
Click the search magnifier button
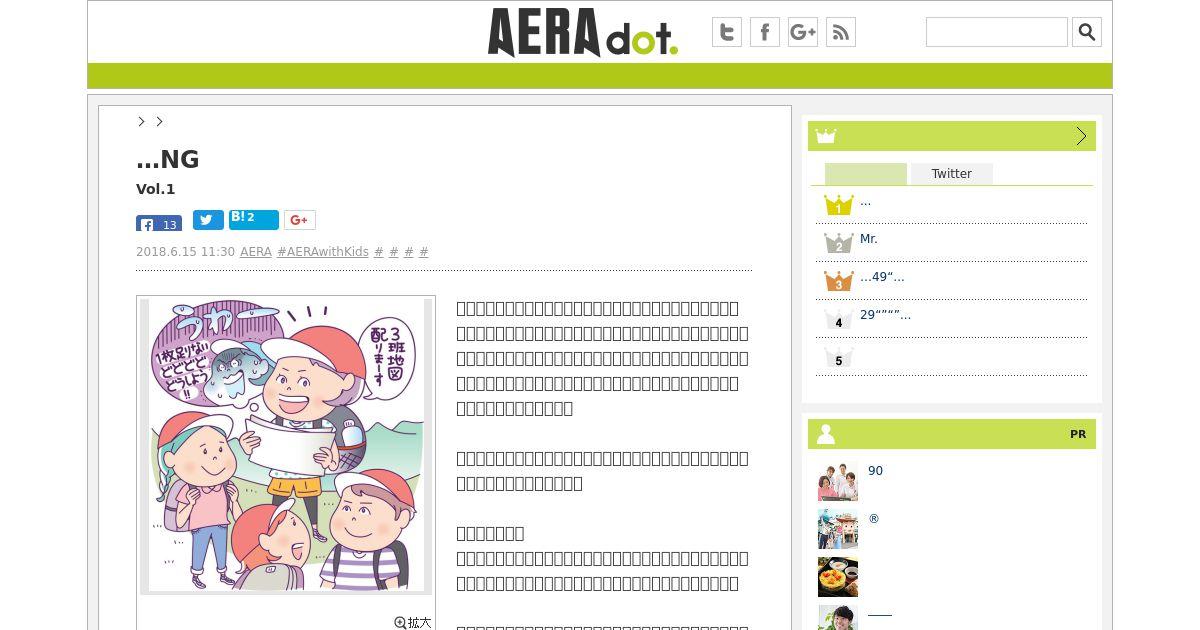(x=1087, y=32)
